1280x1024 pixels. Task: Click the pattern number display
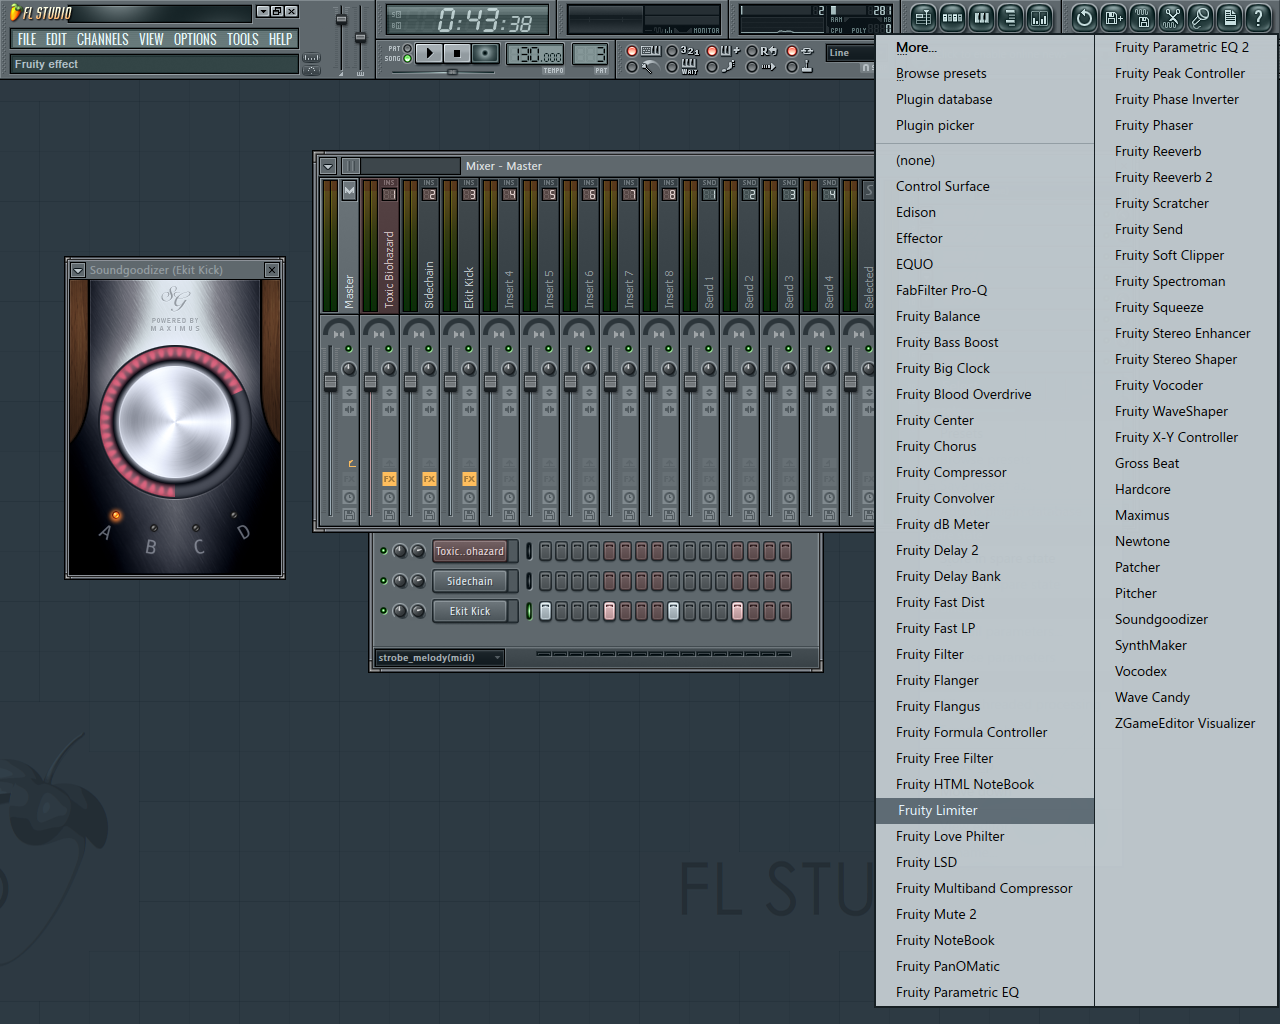pos(590,54)
